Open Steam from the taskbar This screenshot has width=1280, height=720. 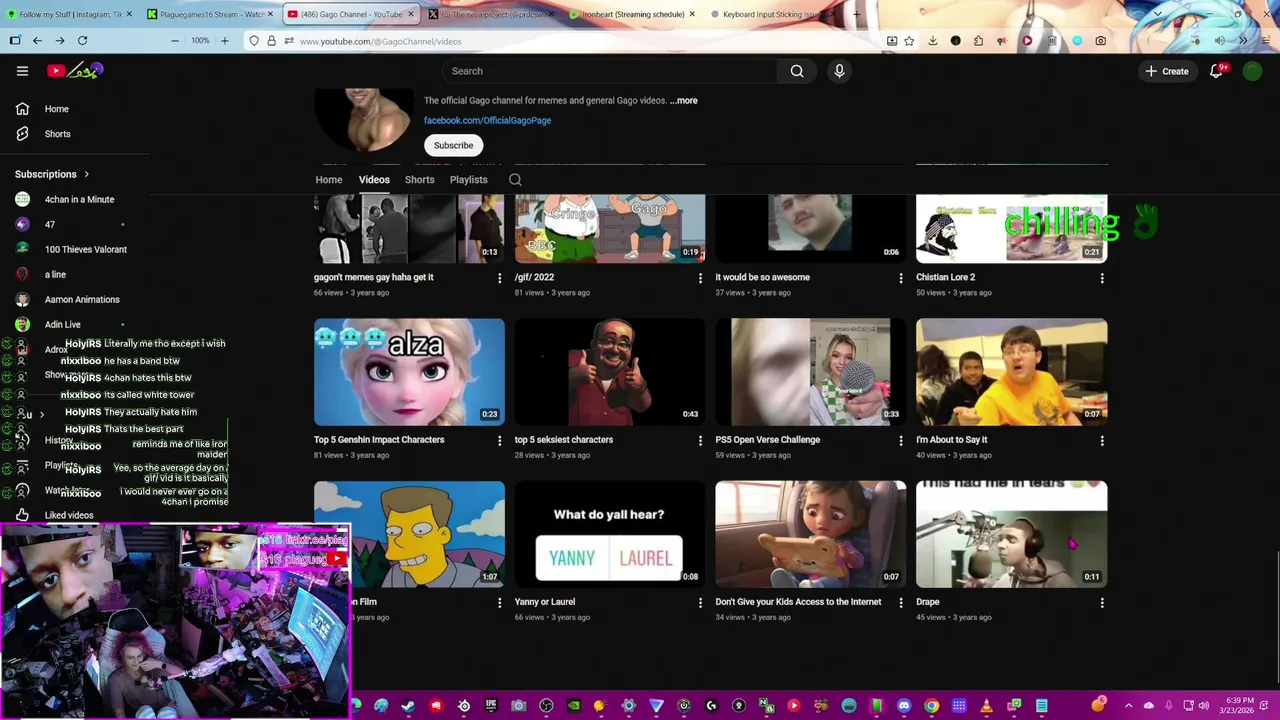tap(408, 706)
